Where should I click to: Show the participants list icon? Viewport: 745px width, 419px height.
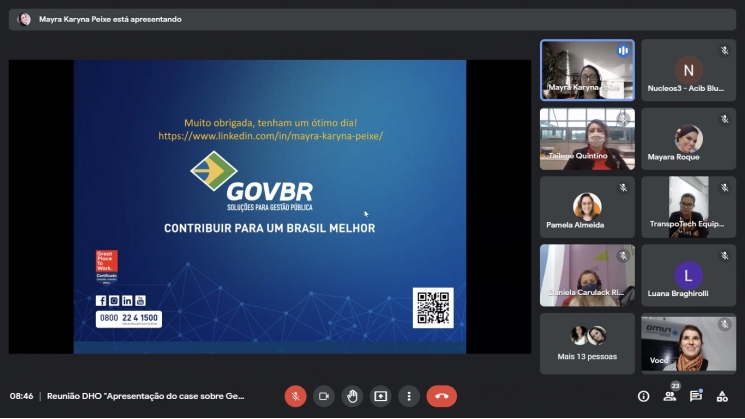click(670, 396)
